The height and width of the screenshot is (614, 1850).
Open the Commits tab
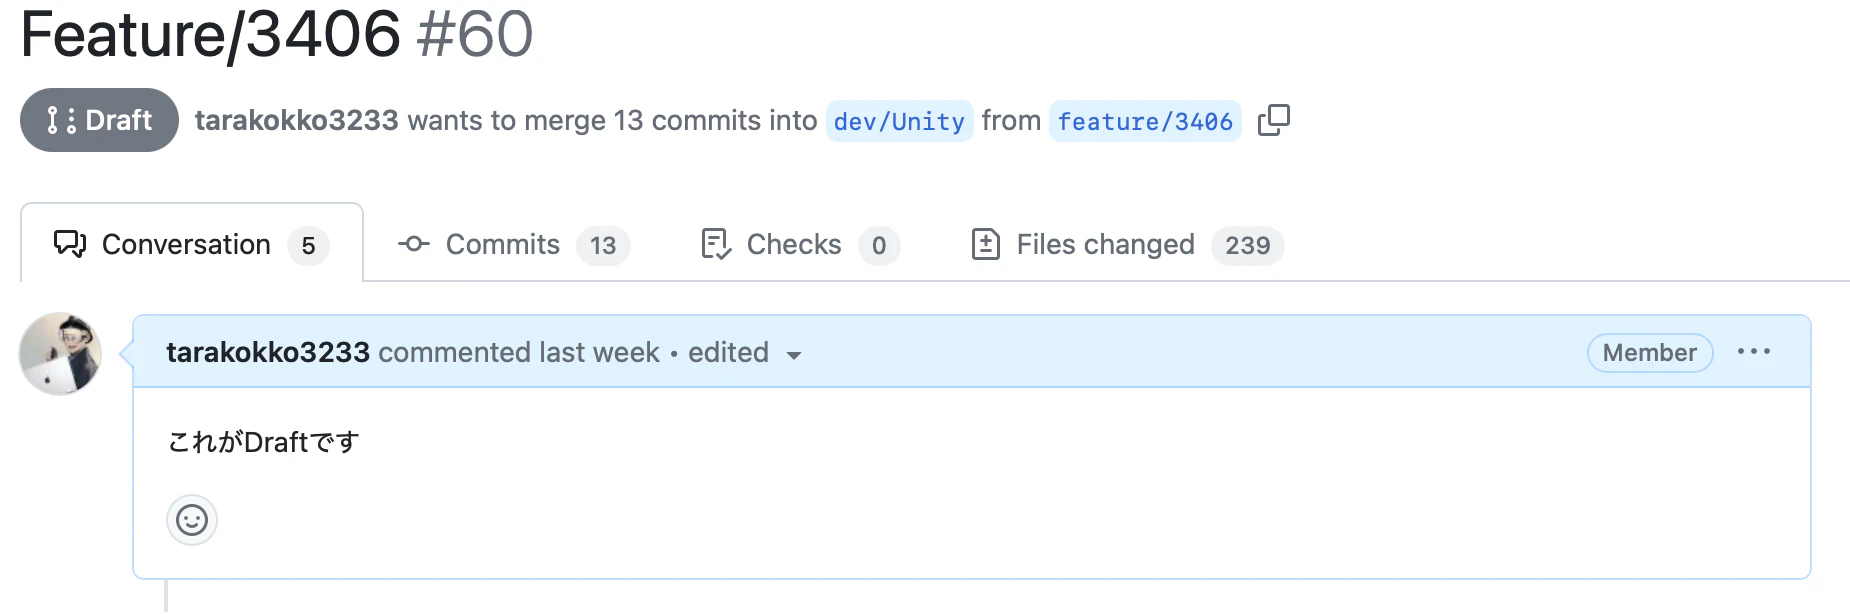click(x=514, y=244)
